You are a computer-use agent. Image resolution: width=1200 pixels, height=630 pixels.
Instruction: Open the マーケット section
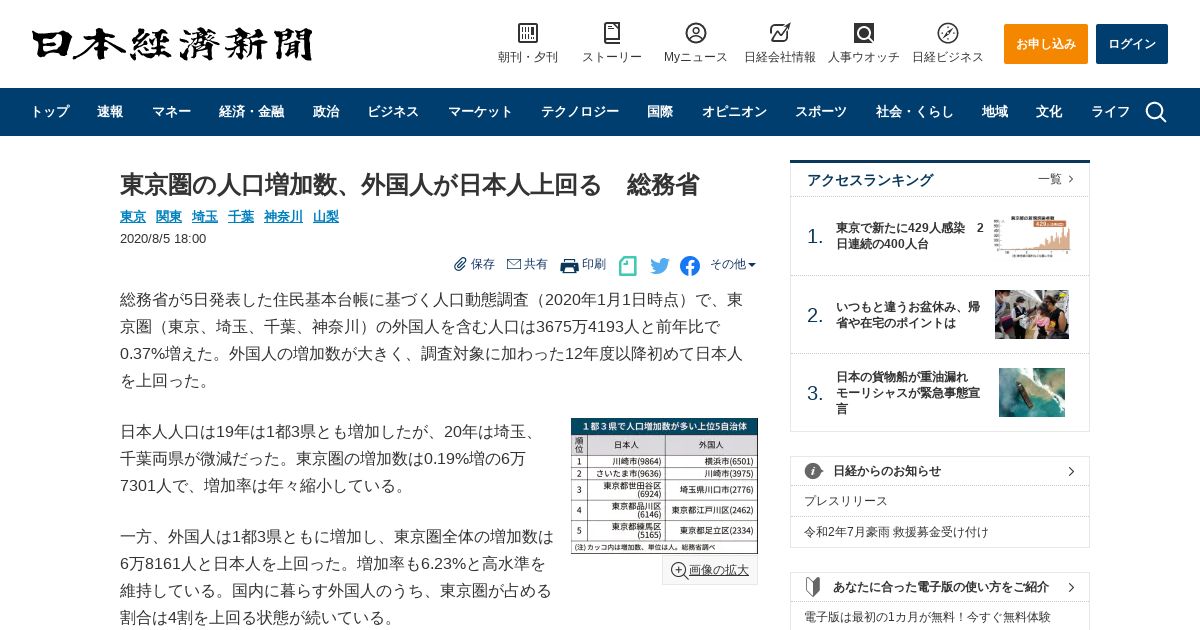480,112
